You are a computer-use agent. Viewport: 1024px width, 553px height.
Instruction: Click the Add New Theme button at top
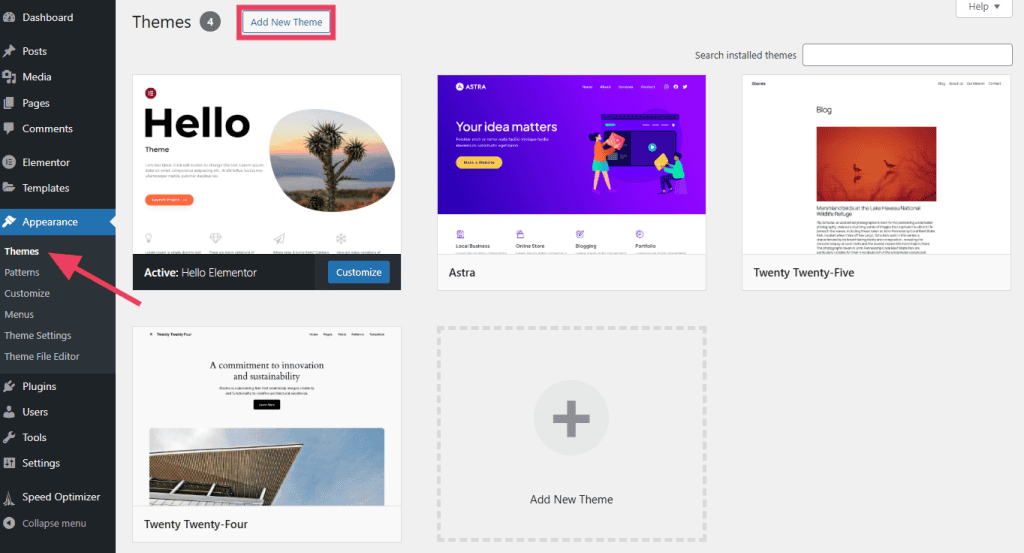click(x=286, y=22)
